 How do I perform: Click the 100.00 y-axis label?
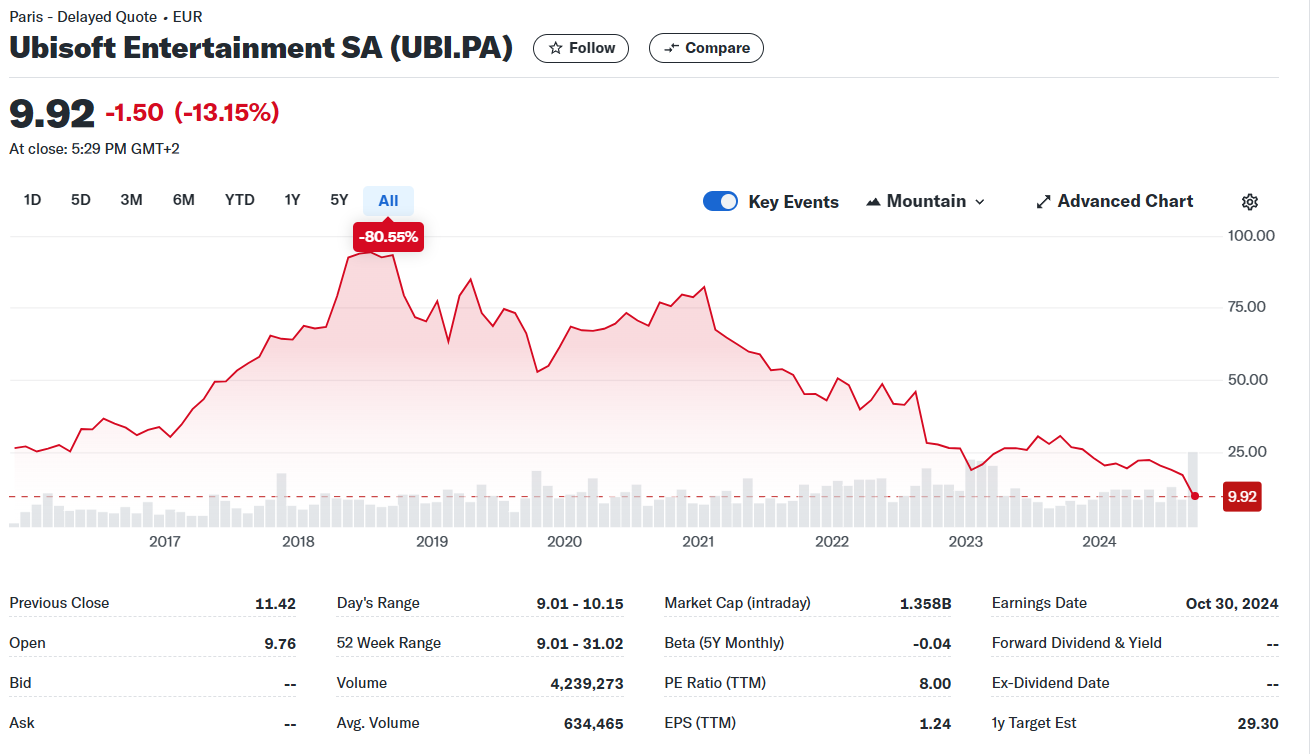pos(1251,236)
